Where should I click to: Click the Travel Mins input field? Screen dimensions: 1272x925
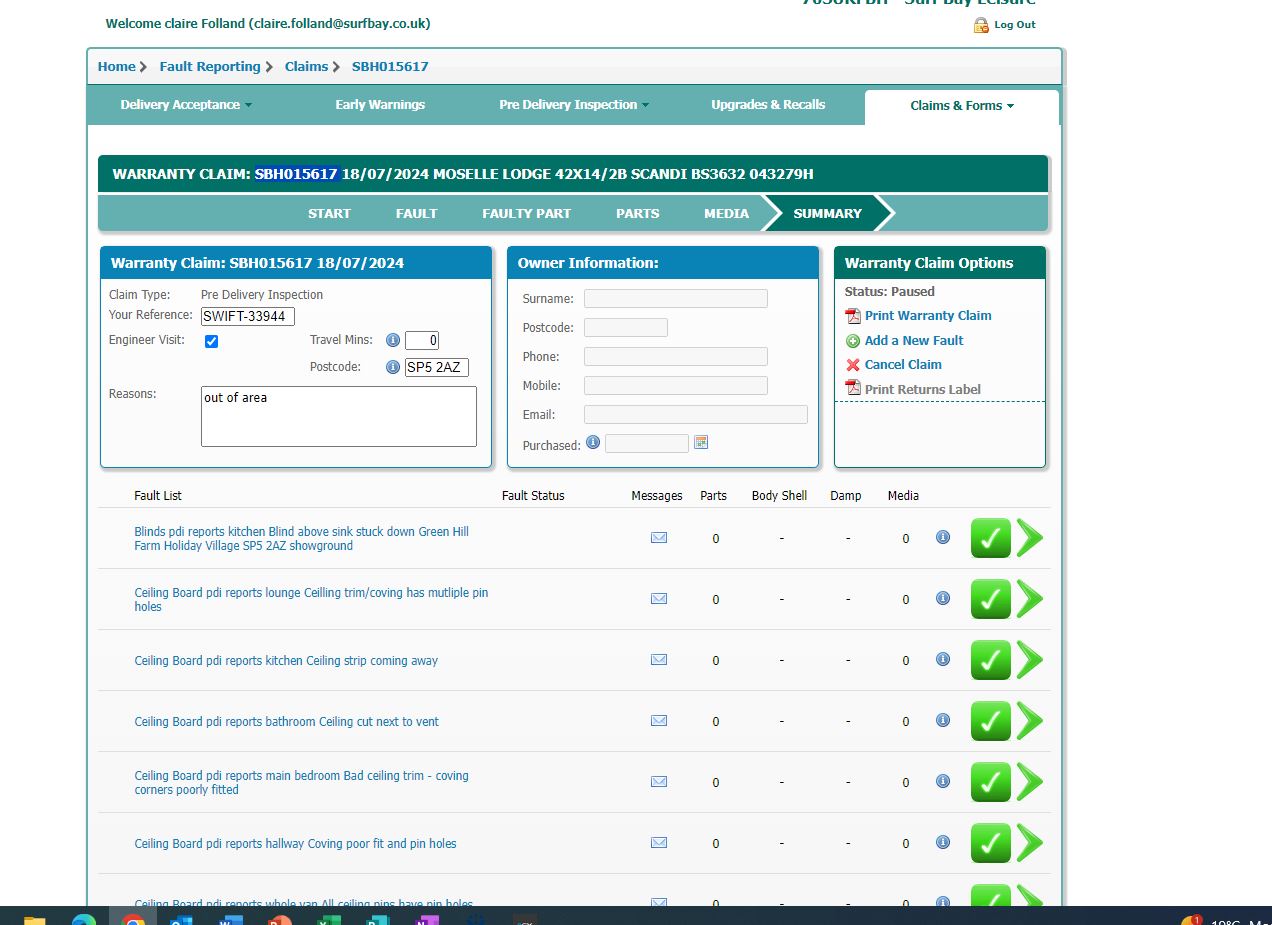pyautogui.click(x=422, y=341)
